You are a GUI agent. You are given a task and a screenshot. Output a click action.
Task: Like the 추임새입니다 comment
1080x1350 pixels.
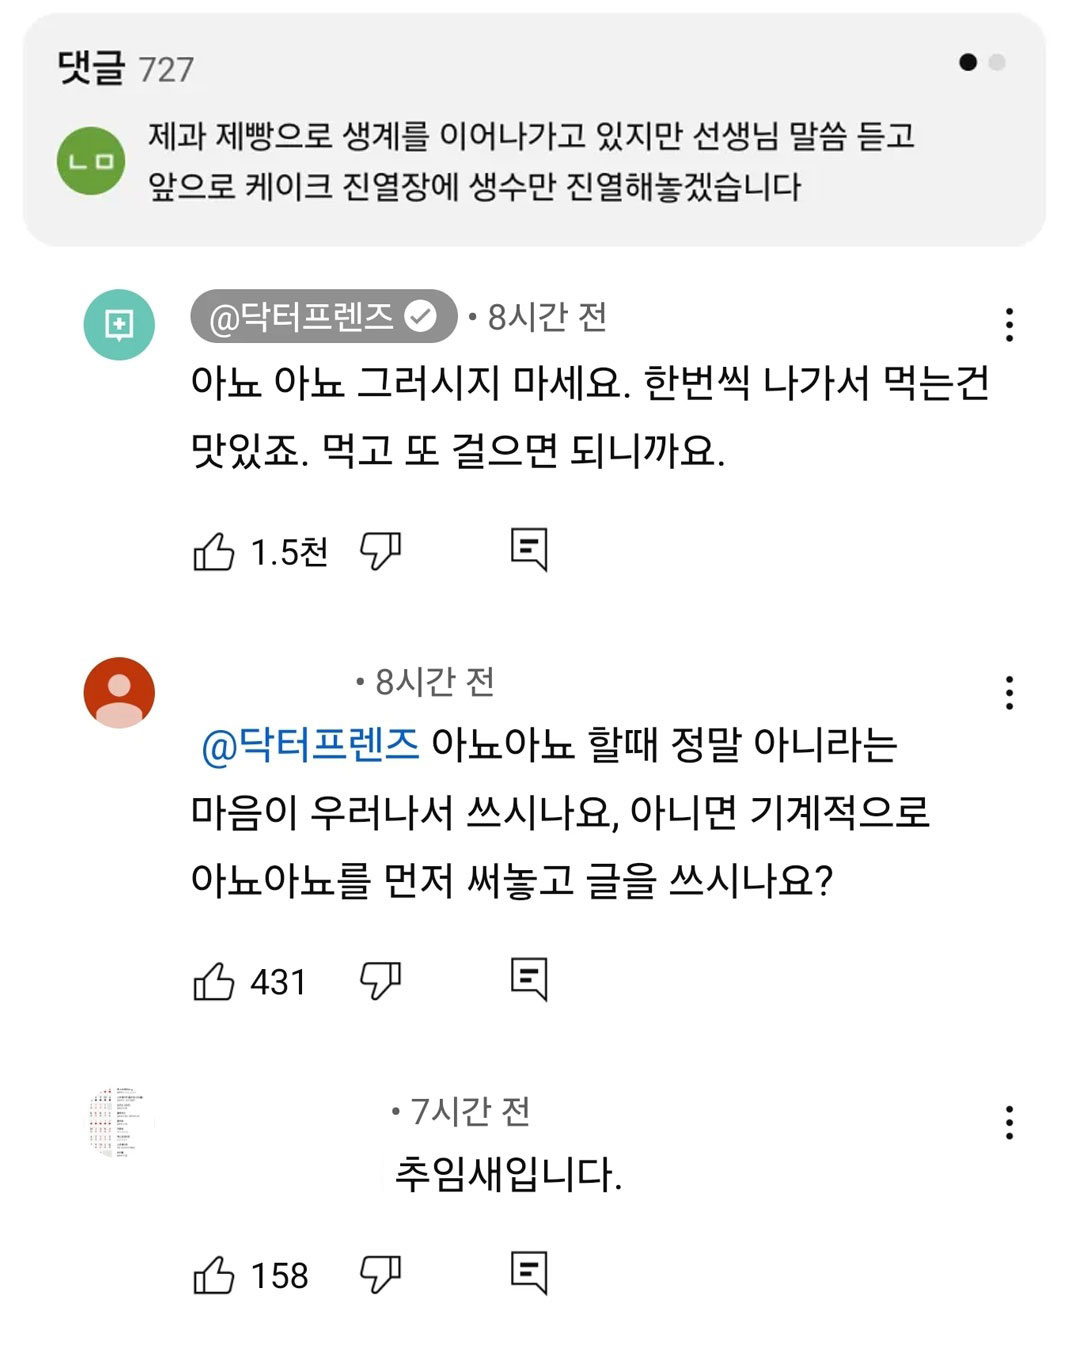tap(213, 1275)
